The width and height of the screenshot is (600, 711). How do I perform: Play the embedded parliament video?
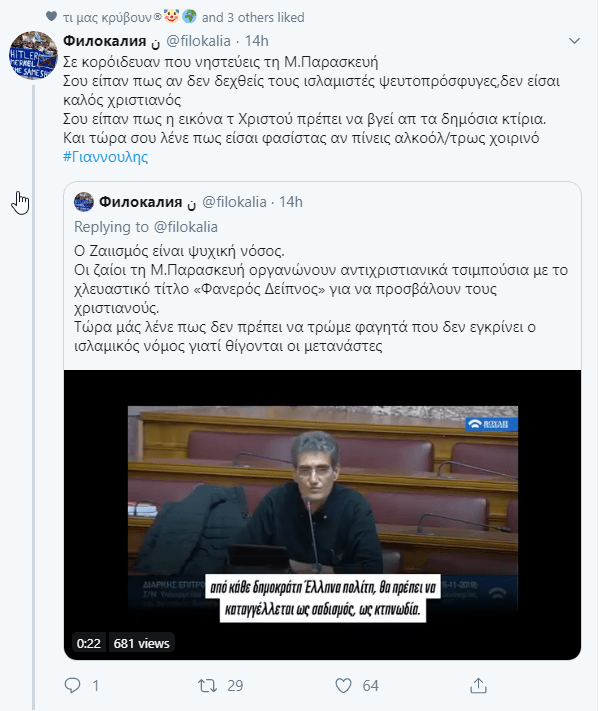coord(322,515)
